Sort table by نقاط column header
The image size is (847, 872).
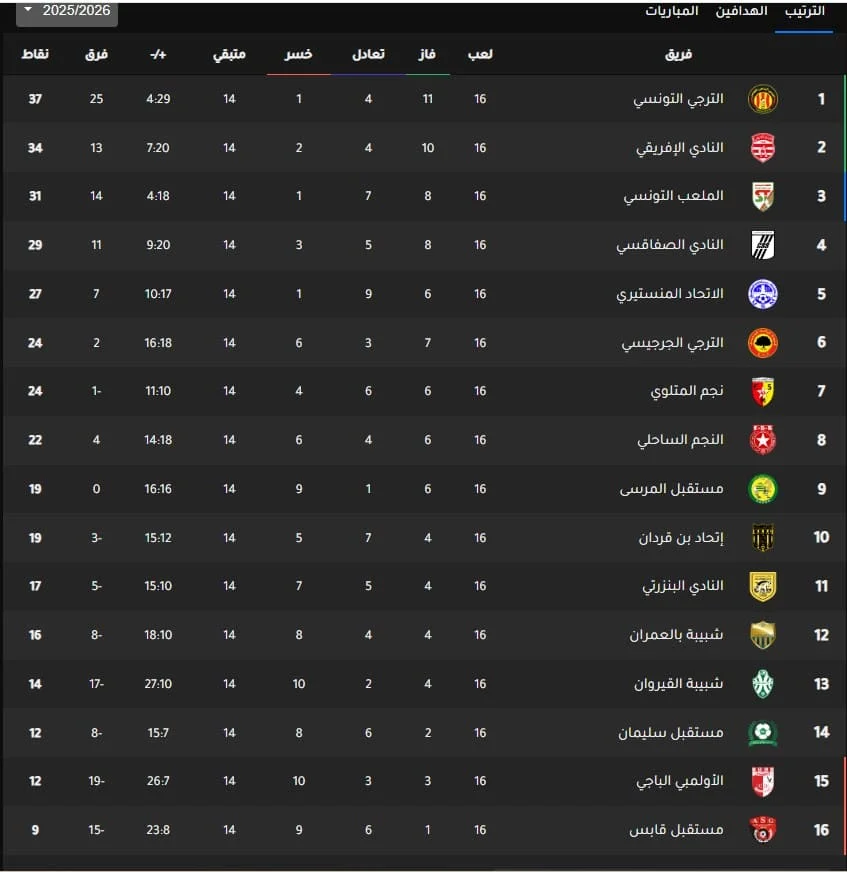pyautogui.click(x=35, y=54)
